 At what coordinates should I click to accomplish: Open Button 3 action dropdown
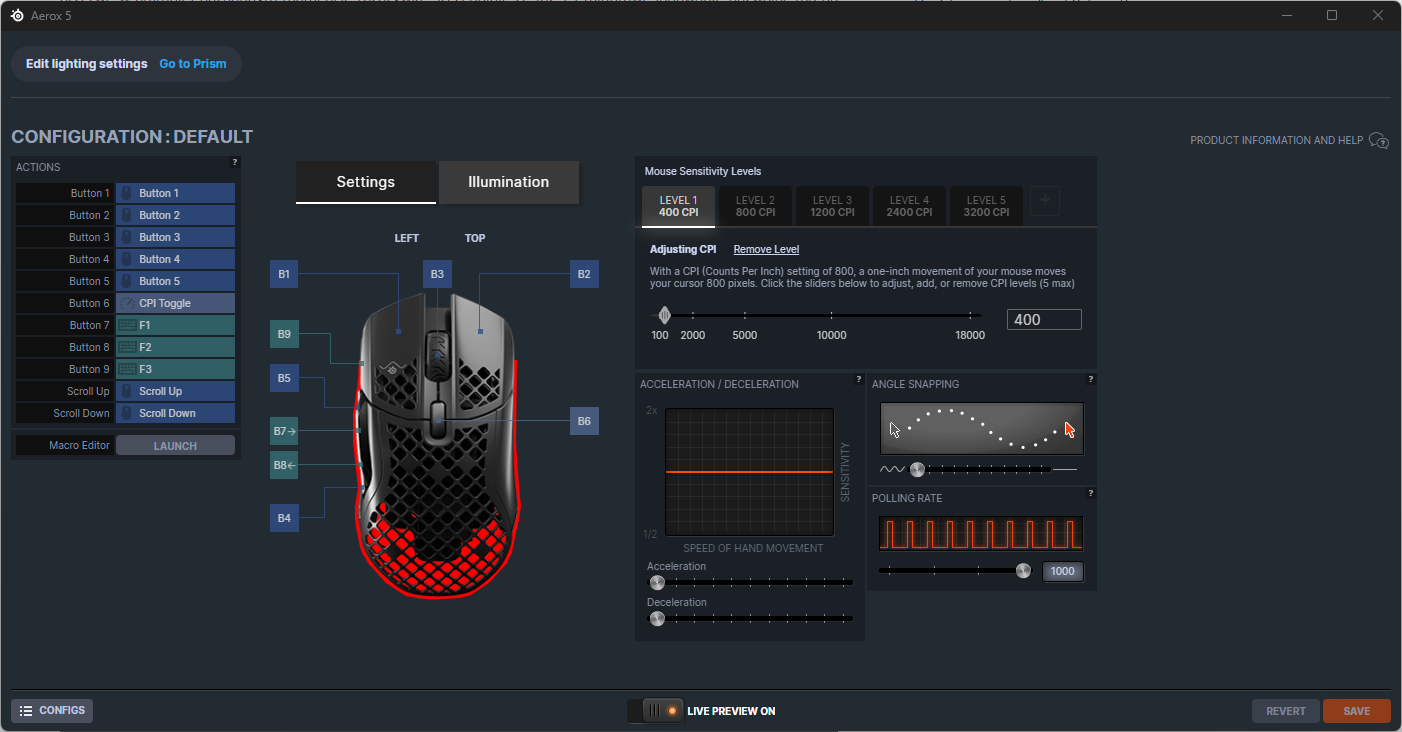(175, 237)
